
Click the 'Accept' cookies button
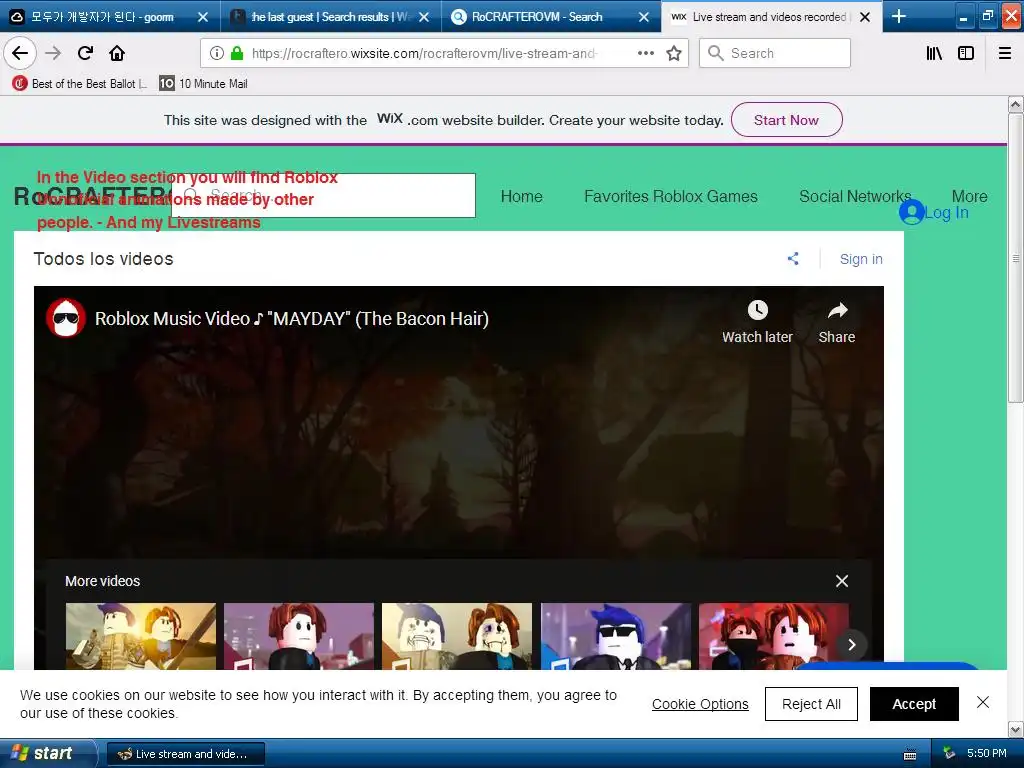pyautogui.click(x=914, y=704)
